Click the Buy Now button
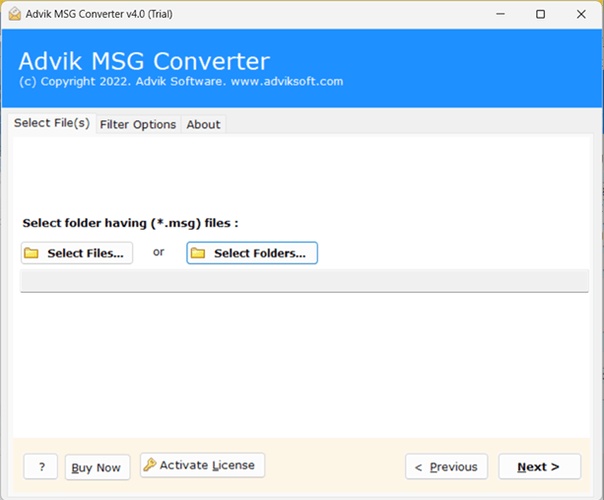The width and height of the screenshot is (604, 500). [x=97, y=467]
